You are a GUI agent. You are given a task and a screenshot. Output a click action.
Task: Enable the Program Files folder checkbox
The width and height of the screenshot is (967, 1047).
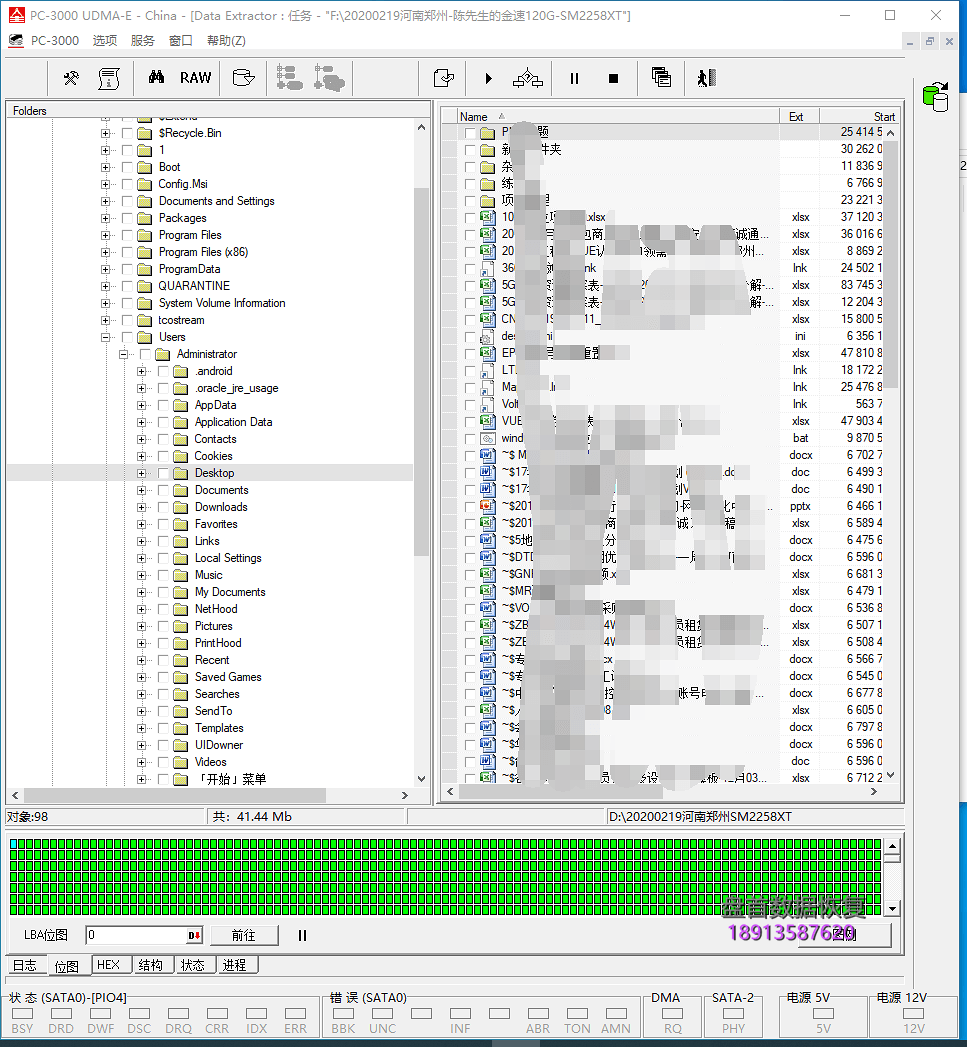pos(127,235)
